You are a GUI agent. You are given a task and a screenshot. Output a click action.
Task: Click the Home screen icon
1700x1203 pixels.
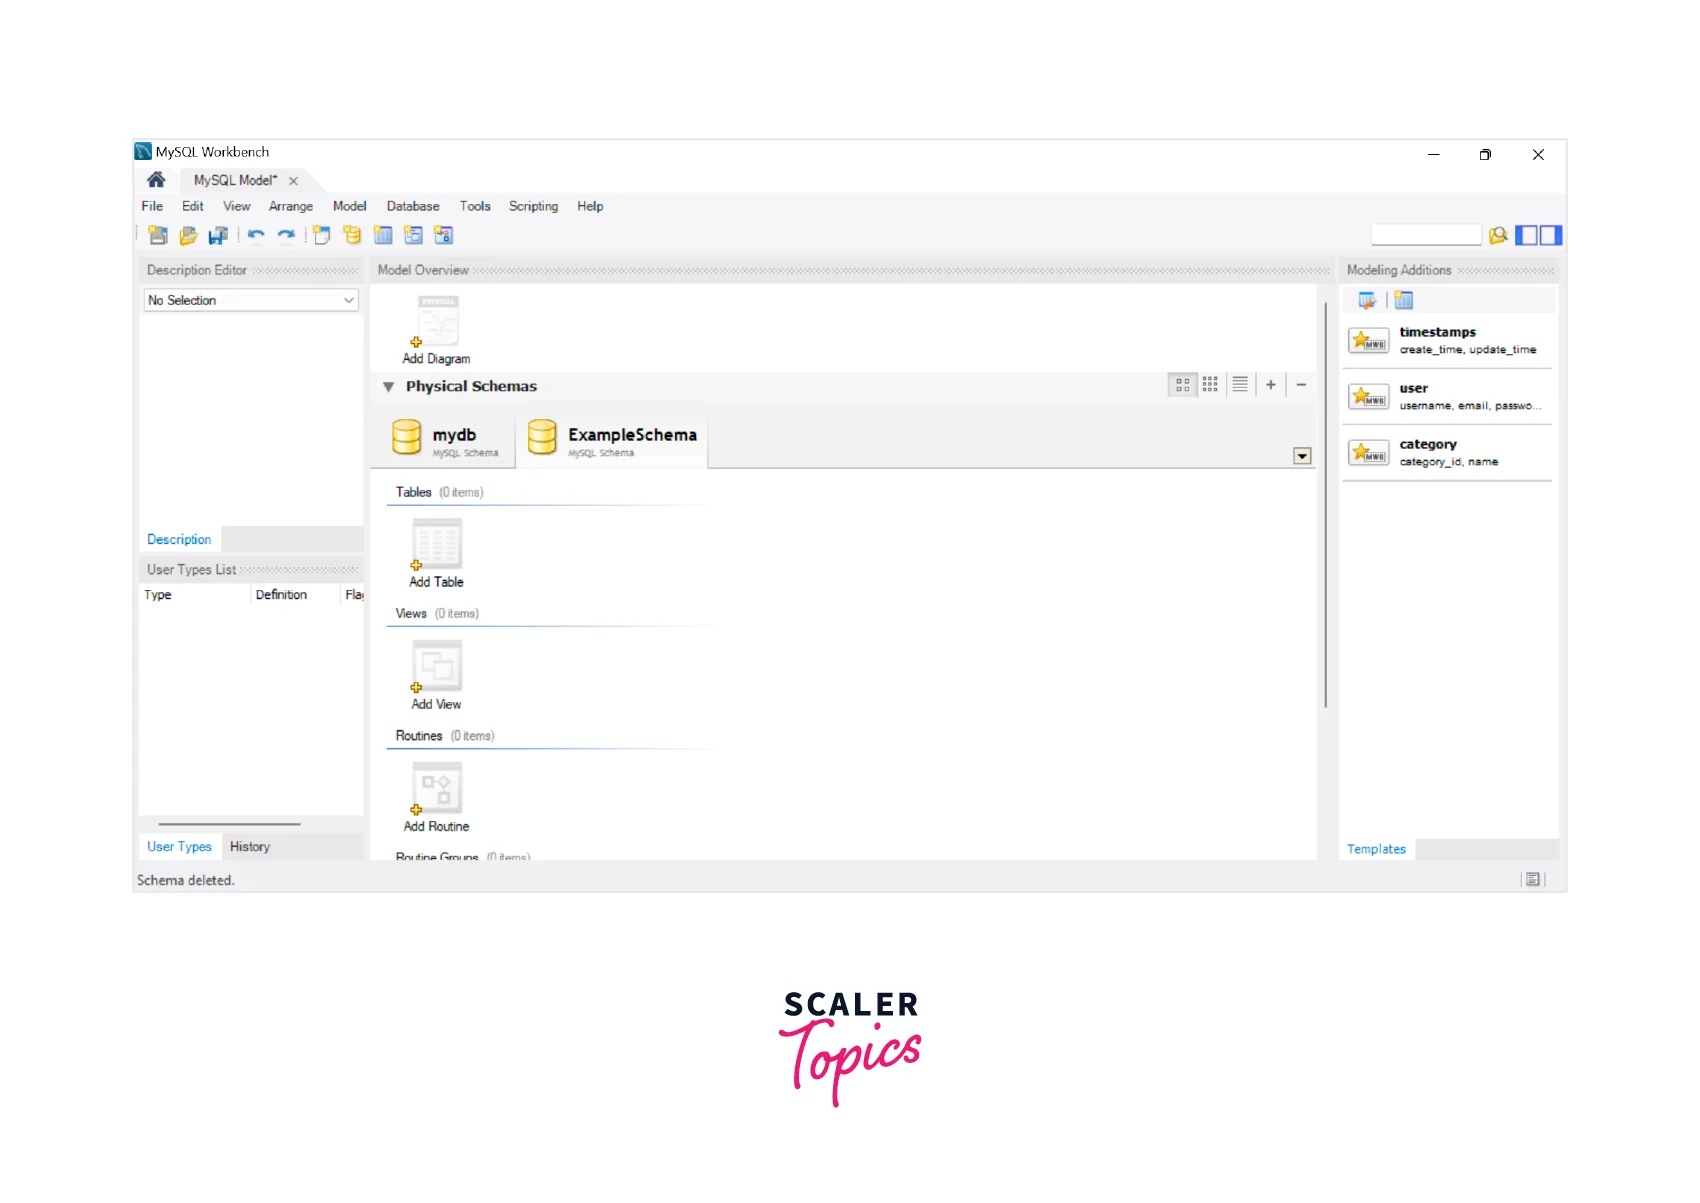click(156, 180)
